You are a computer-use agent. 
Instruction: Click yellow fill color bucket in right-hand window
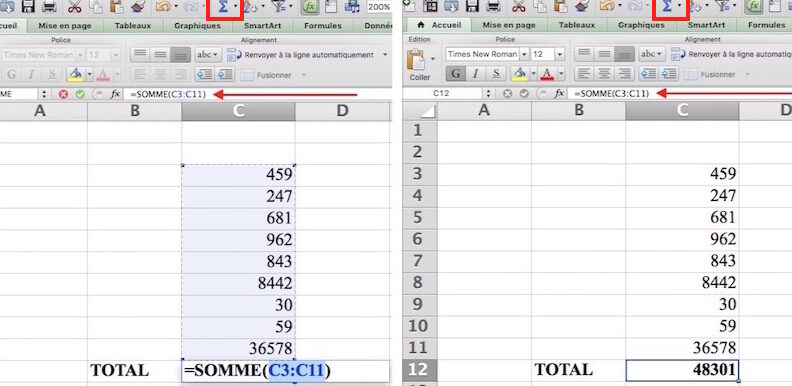tap(519, 74)
